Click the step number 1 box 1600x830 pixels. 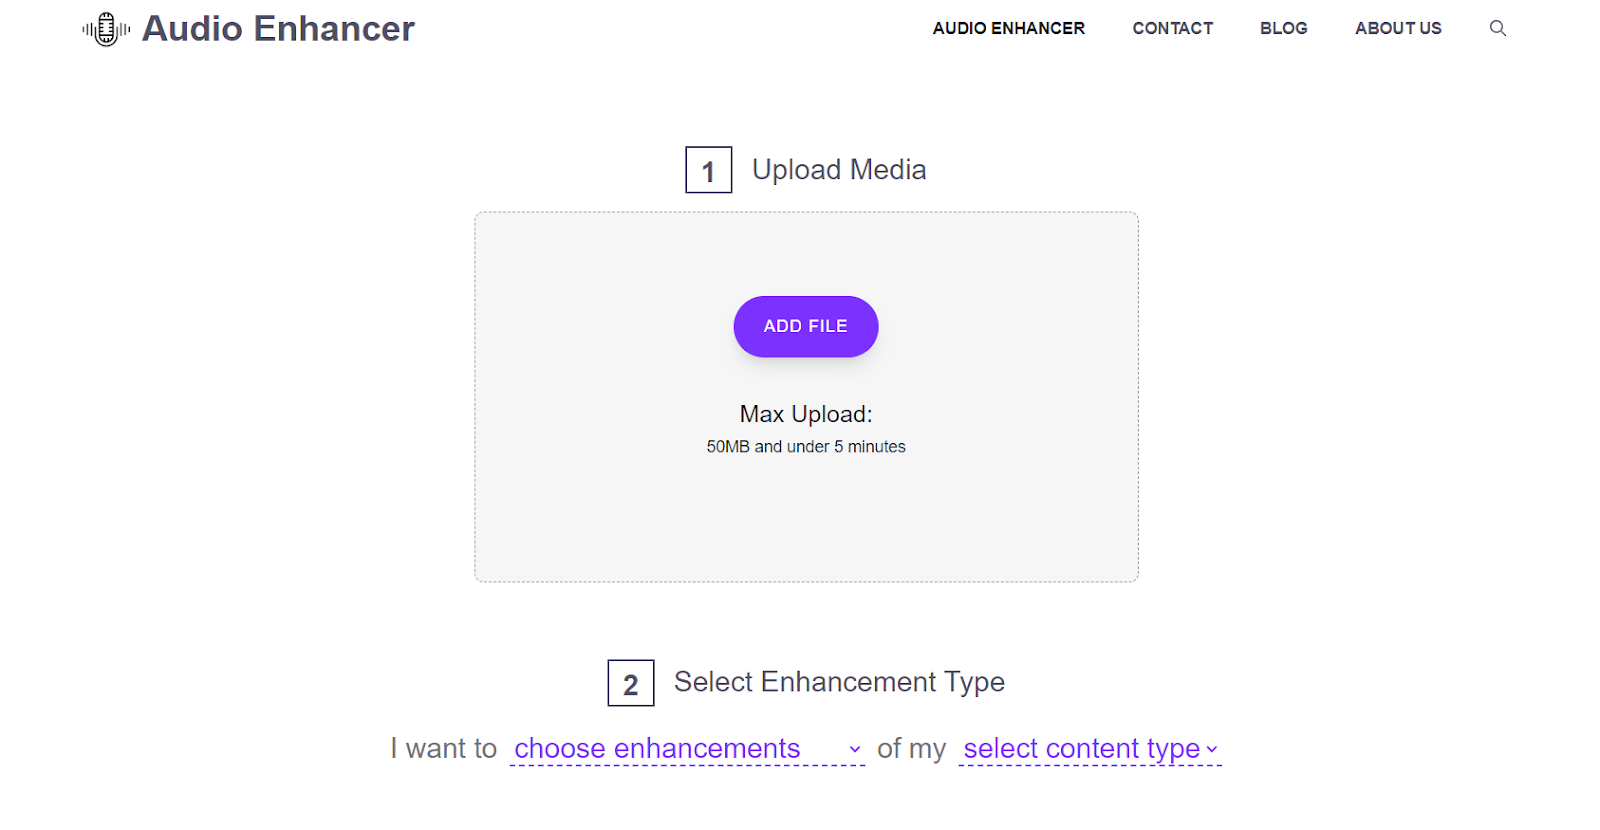coord(708,170)
